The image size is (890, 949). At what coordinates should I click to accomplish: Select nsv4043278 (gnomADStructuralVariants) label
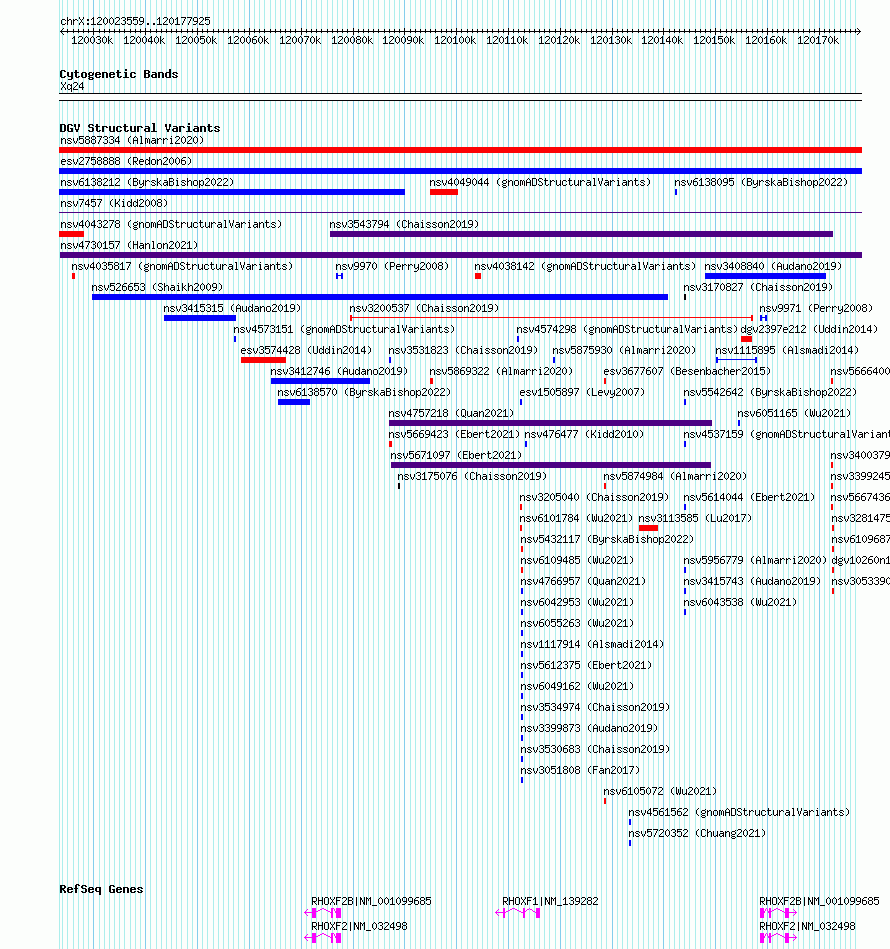(171, 225)
